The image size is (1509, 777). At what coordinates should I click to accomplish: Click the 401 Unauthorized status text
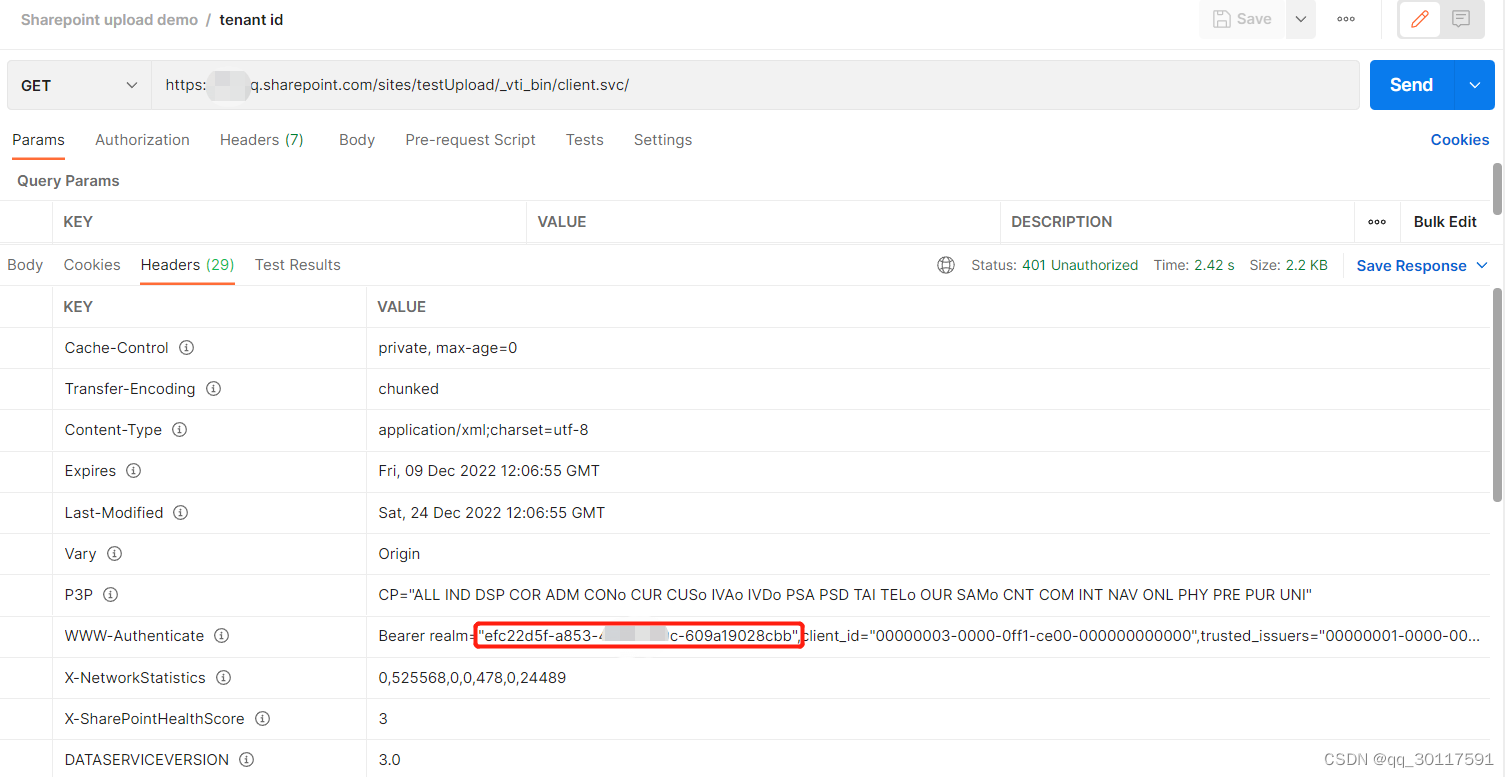[x=1080, y=265]
